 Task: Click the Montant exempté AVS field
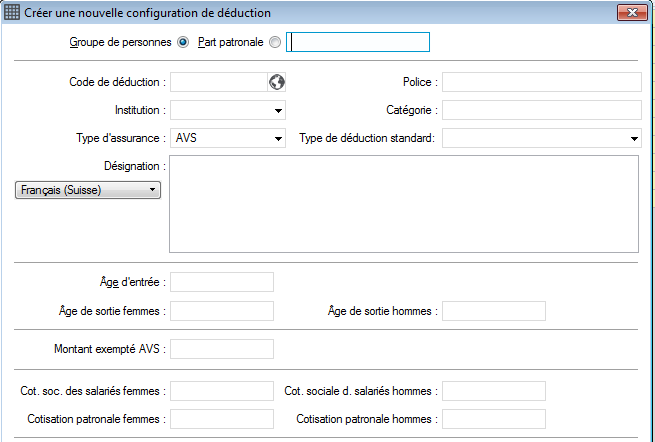coord(222,349)
